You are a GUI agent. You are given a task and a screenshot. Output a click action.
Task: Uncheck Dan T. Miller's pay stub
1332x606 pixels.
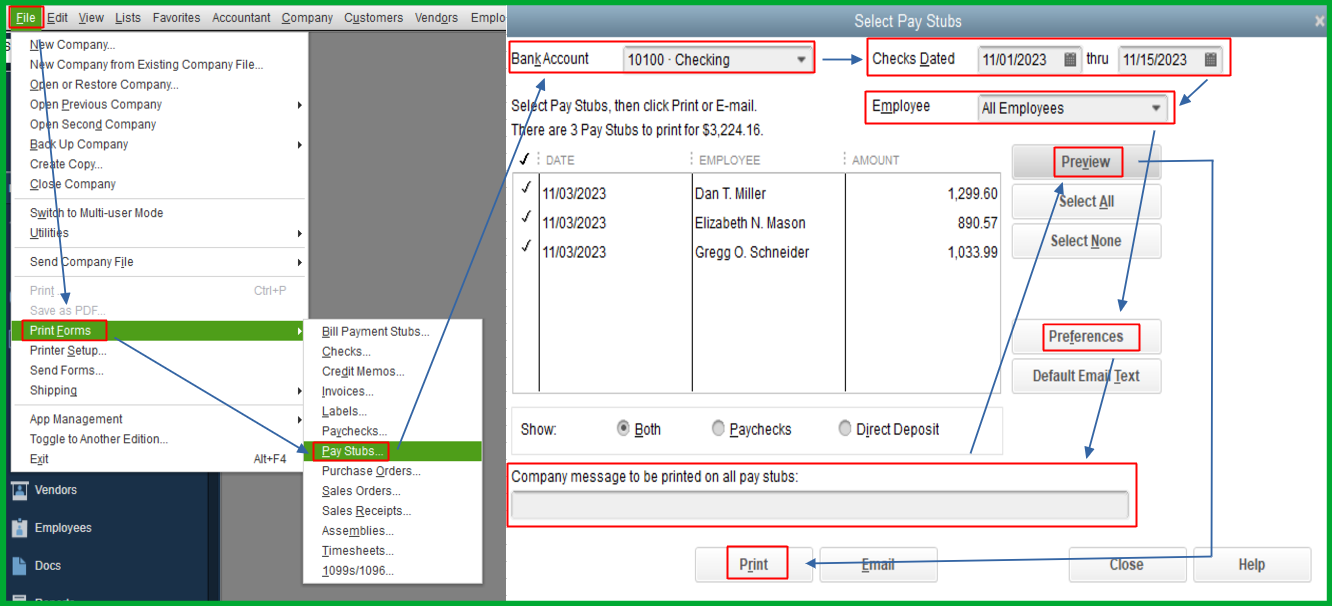(527, 192)
